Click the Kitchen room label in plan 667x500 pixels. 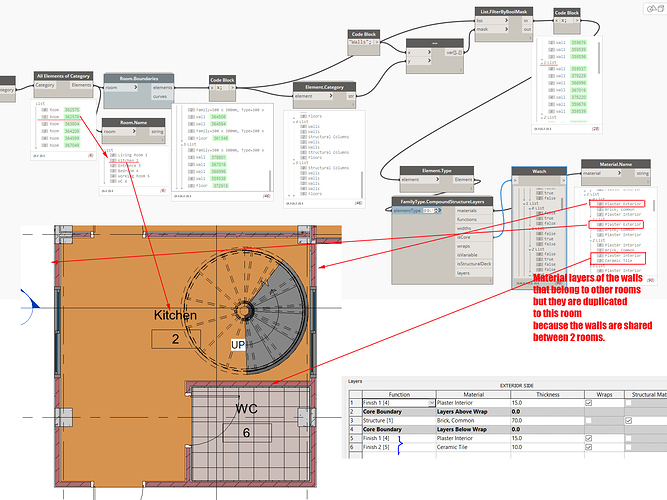[x=175, y=315]
